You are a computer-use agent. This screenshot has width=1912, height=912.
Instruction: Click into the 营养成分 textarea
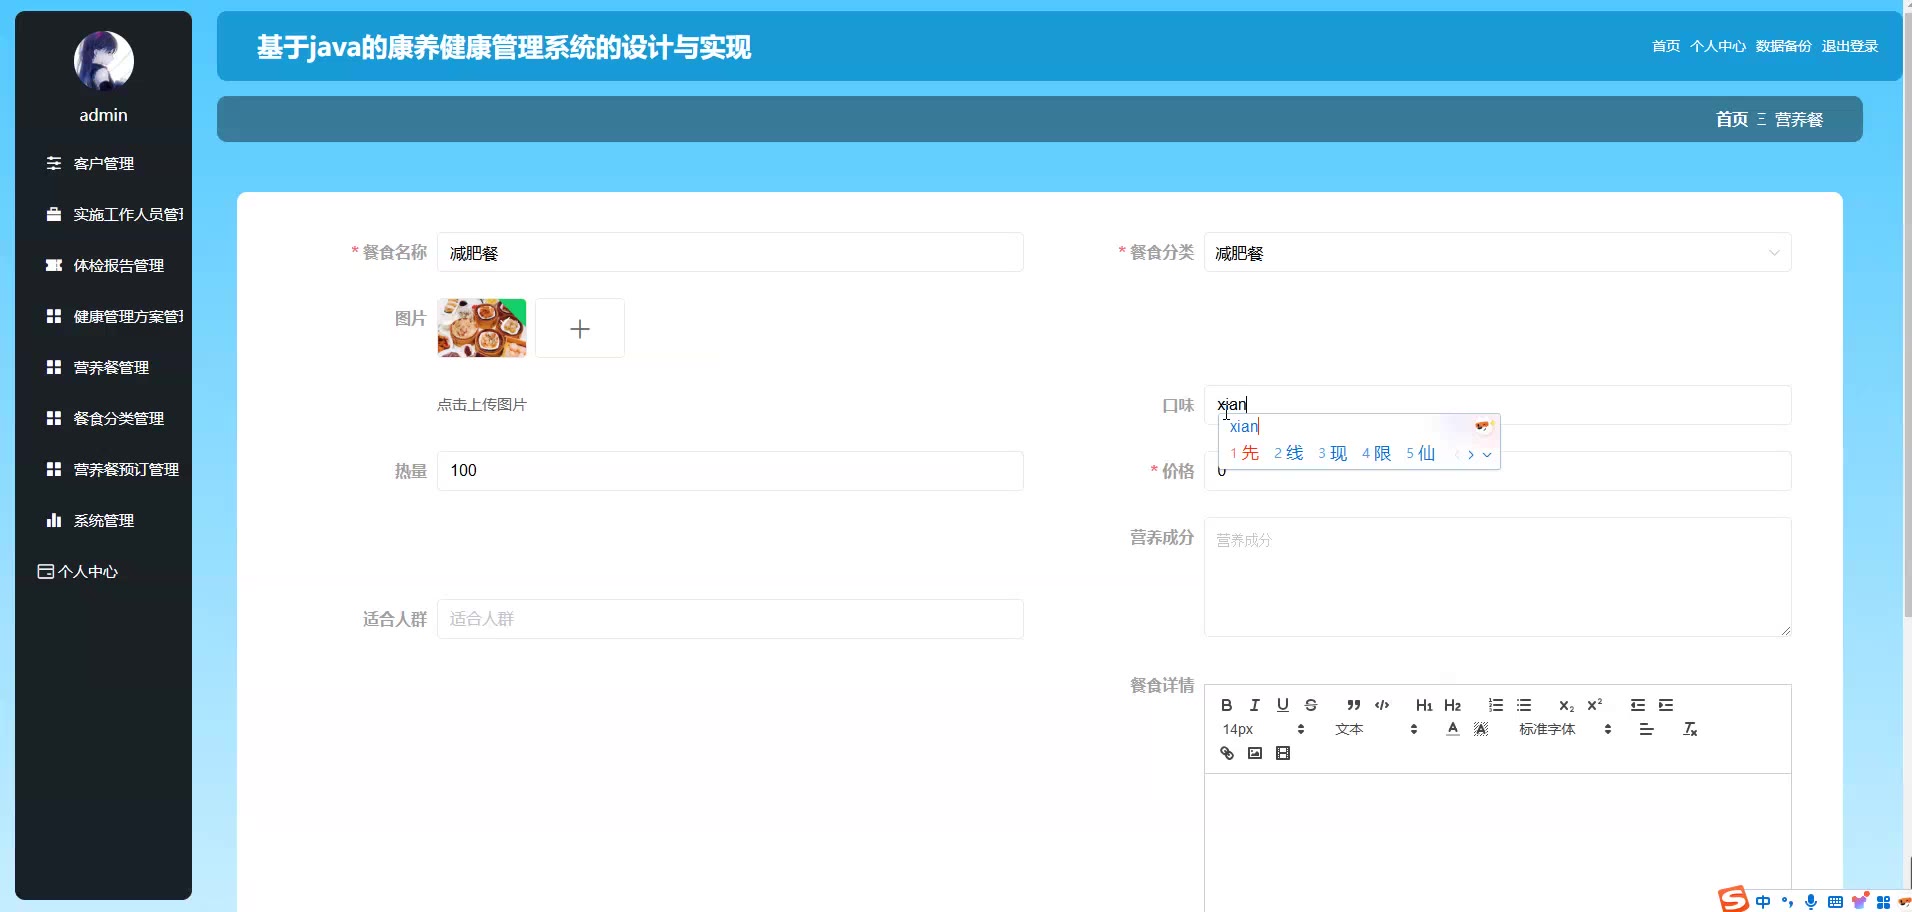coord(1497,577)
